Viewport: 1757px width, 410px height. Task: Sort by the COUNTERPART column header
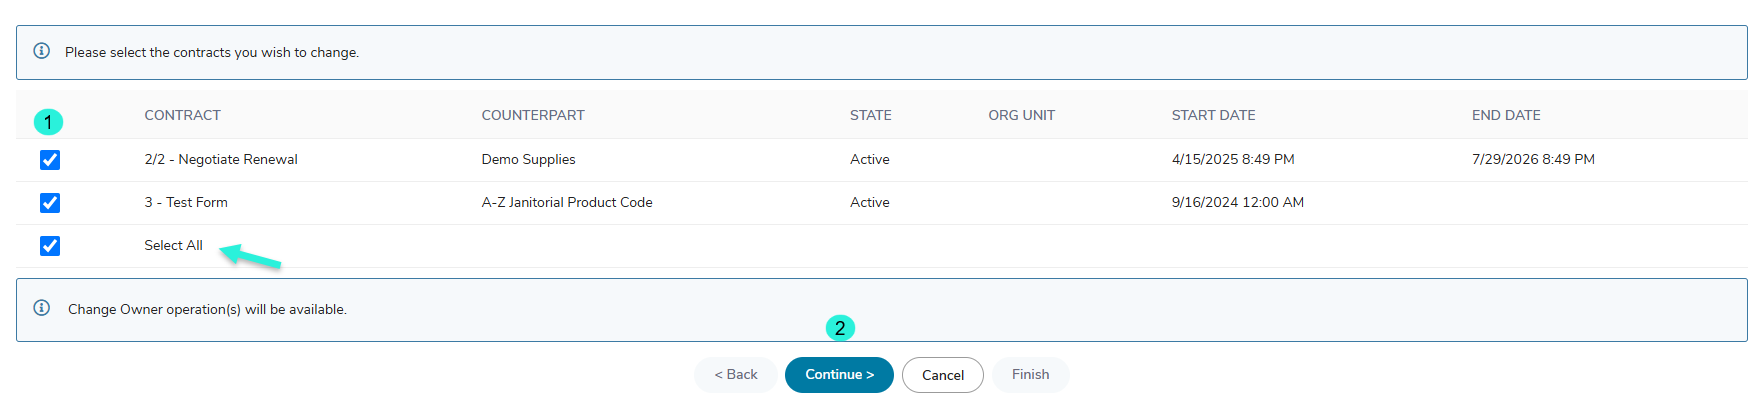tap(533, 115)
